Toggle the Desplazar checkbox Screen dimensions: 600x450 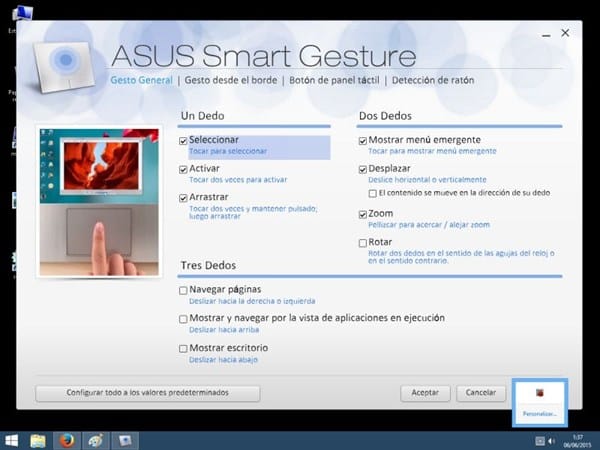pyautogui.click(x=363, y=169)
